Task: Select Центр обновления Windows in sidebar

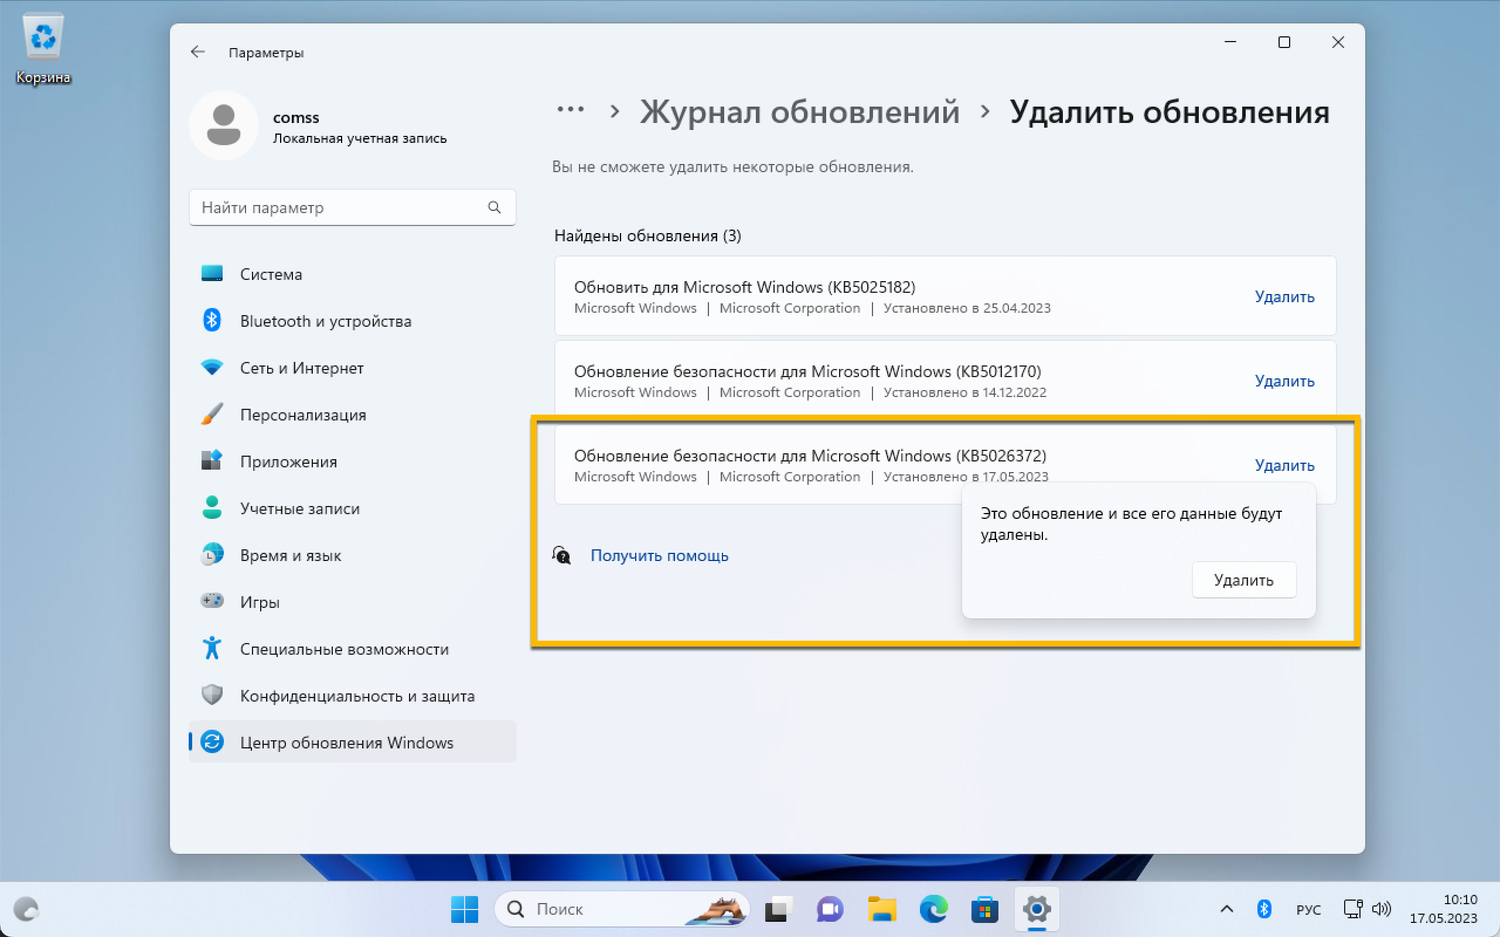Action: pos(352,742)
